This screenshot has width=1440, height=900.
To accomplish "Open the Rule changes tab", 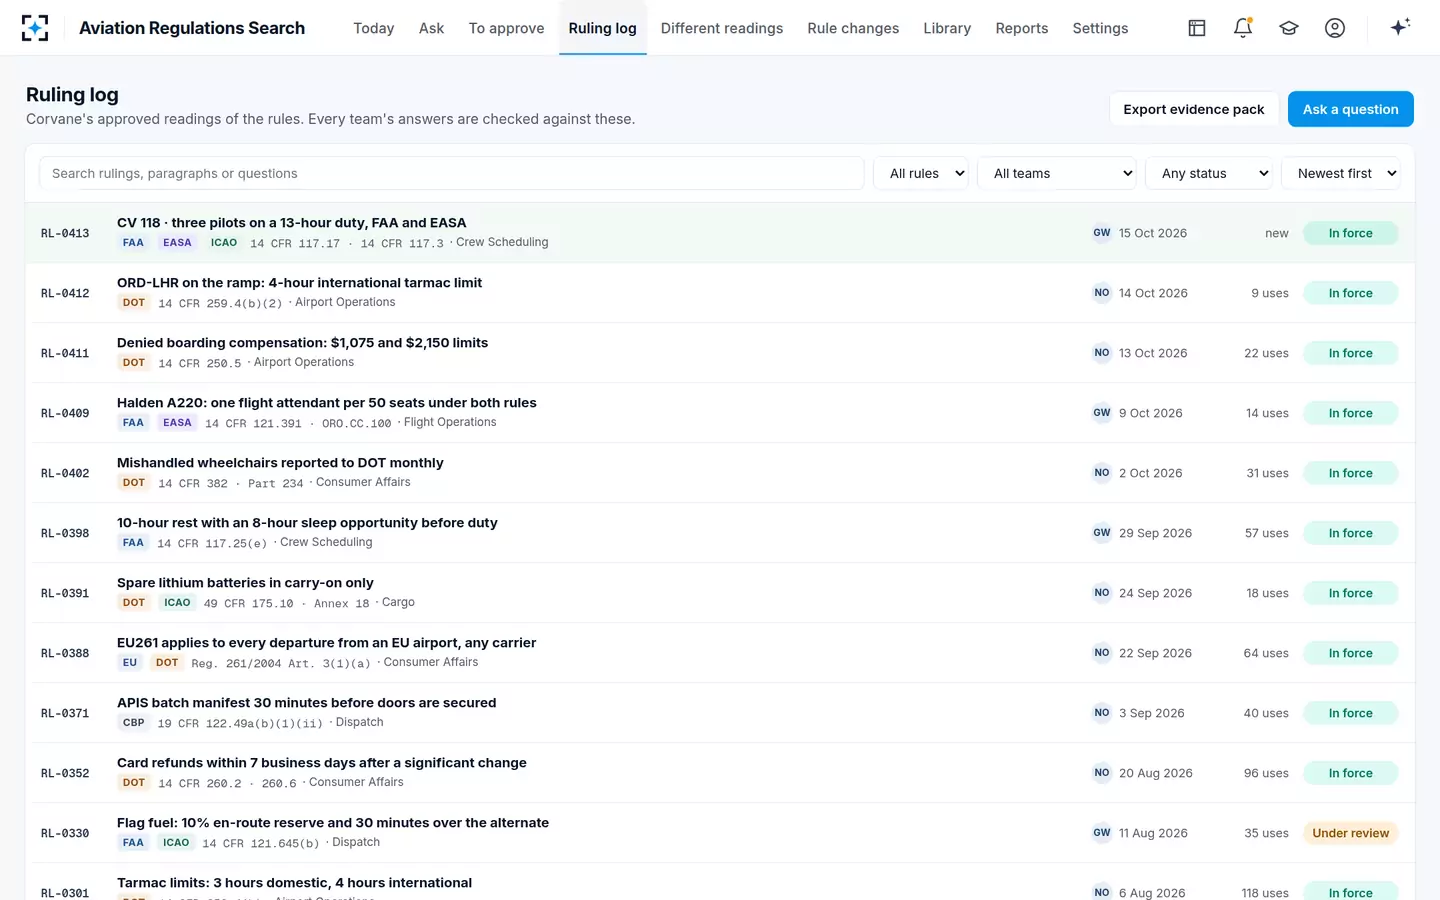I will coord(853,28).
